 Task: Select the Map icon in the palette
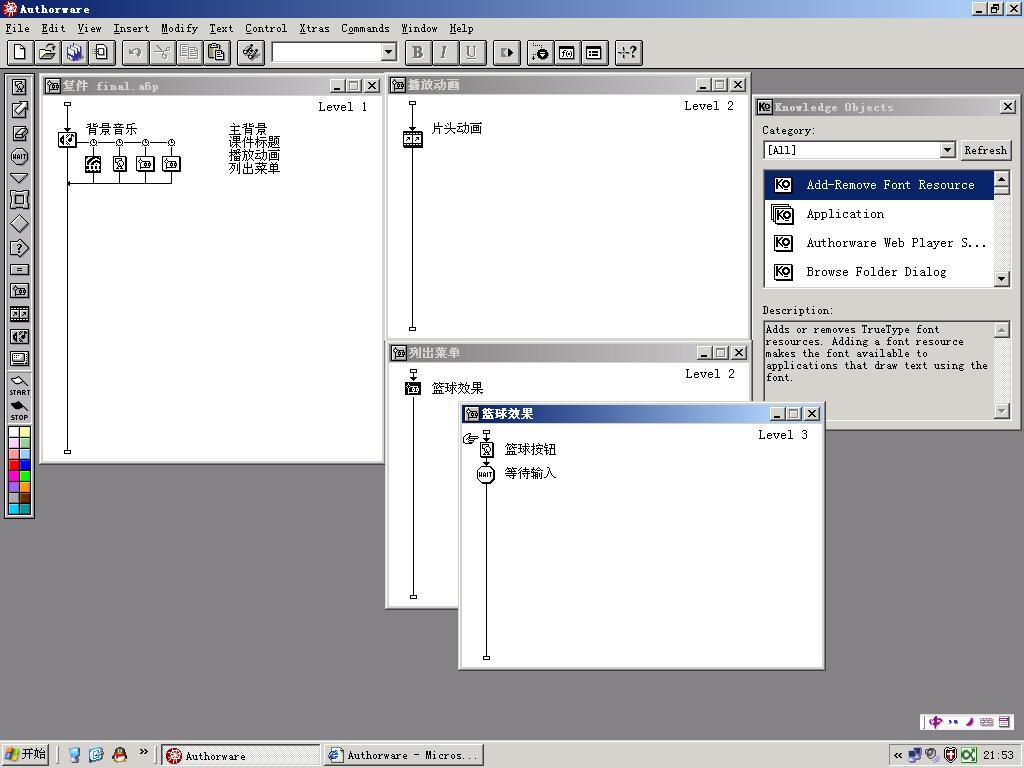click(20, 291)
